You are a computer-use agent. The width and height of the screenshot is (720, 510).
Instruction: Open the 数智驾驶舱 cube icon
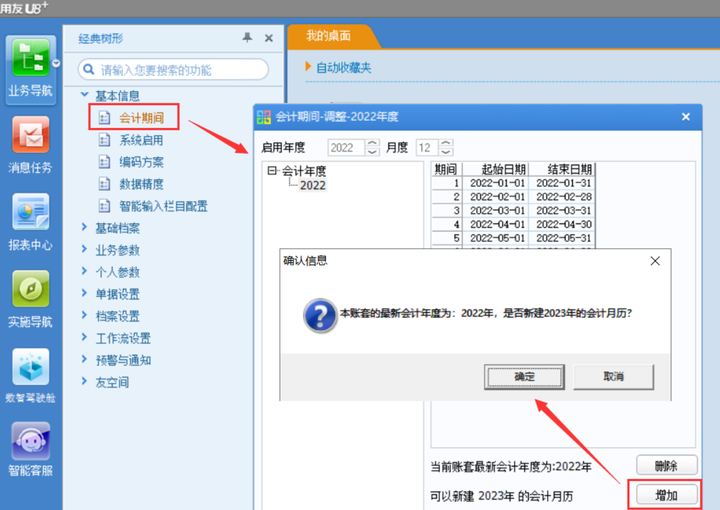pyautogui.click(x=31, y=366)
